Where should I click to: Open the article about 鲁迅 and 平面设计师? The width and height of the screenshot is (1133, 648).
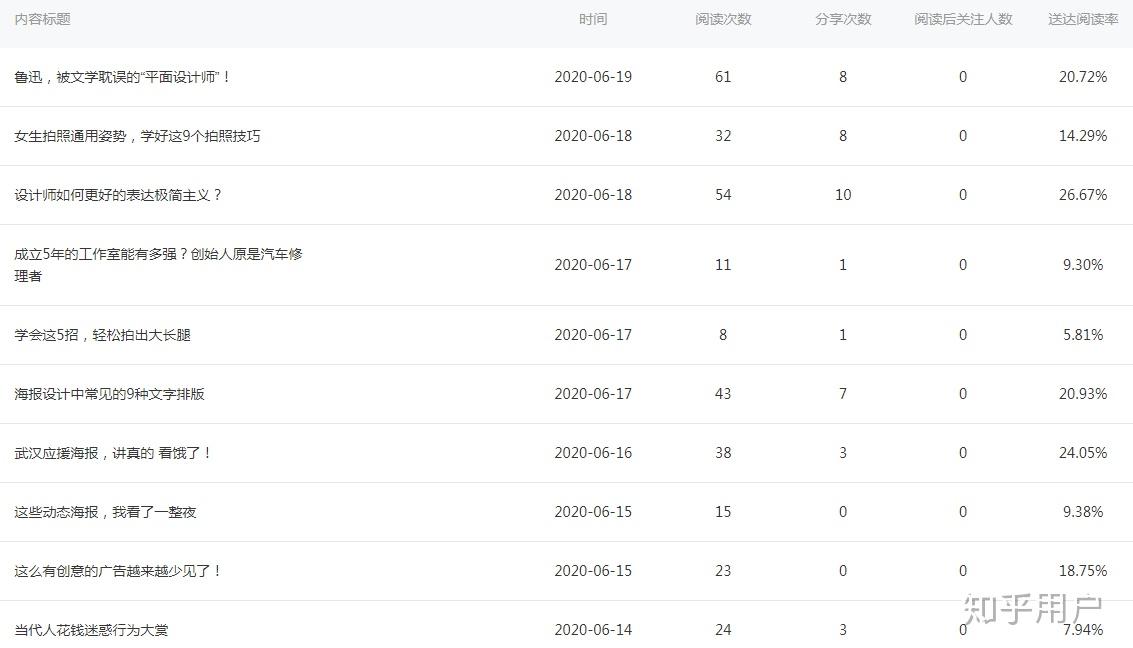click(123, 77)
